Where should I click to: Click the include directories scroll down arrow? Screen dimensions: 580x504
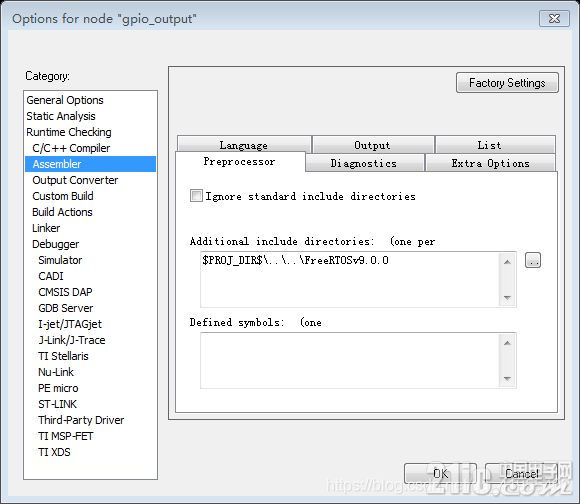pos(508,298)
